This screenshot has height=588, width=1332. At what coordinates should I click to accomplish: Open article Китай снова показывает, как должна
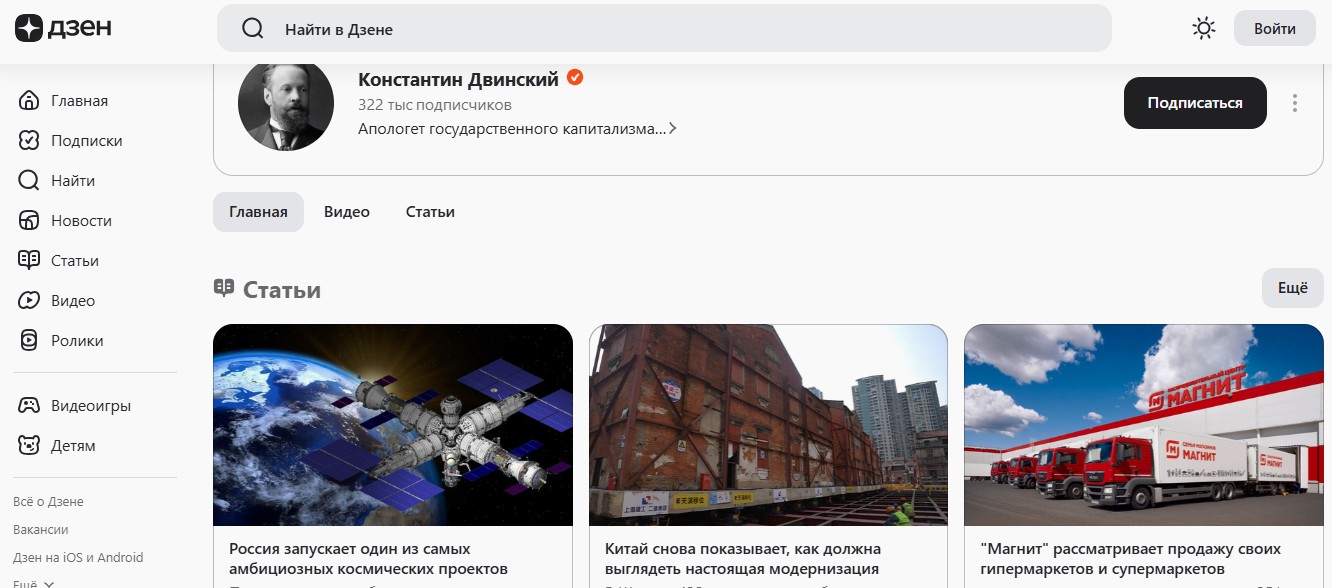[x=743, y=559]
